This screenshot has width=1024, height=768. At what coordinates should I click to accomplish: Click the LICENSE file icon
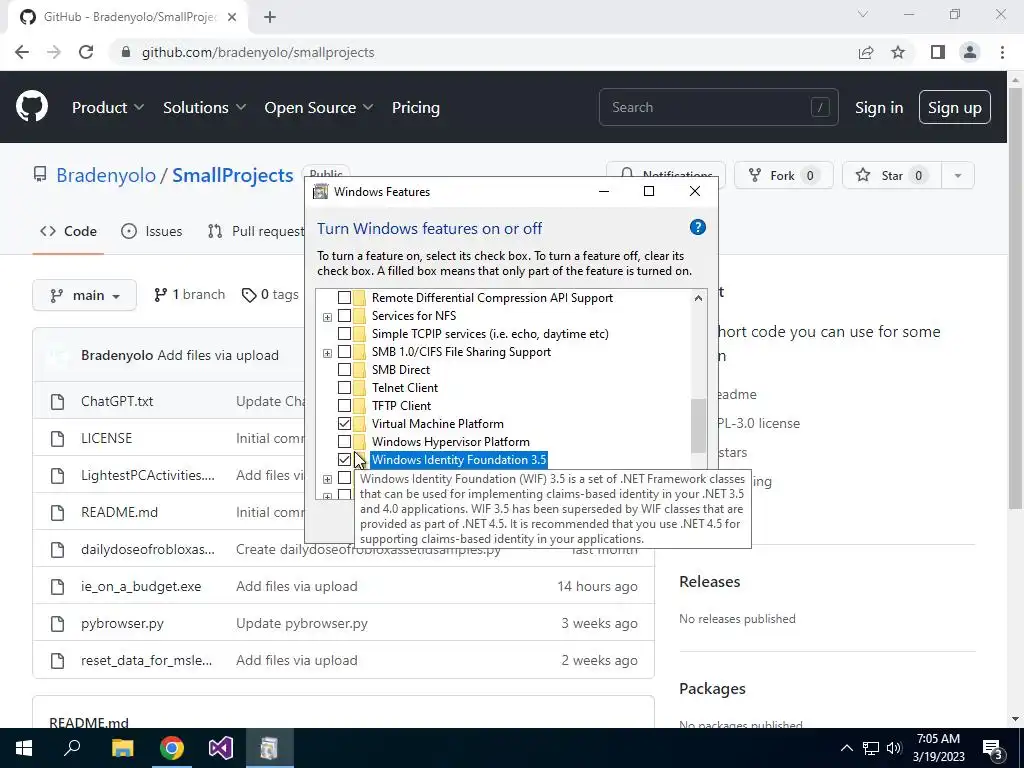[57, 438]
